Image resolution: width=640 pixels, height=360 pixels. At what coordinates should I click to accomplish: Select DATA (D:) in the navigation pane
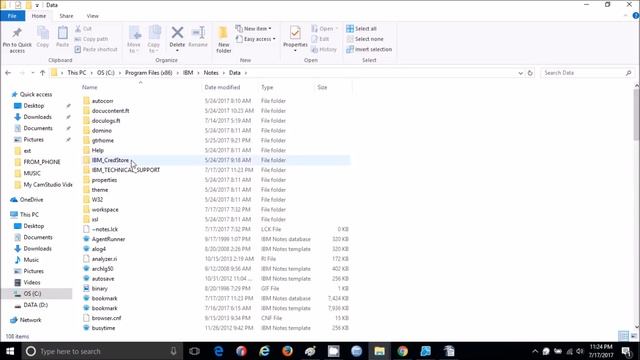tap(36, 305)
